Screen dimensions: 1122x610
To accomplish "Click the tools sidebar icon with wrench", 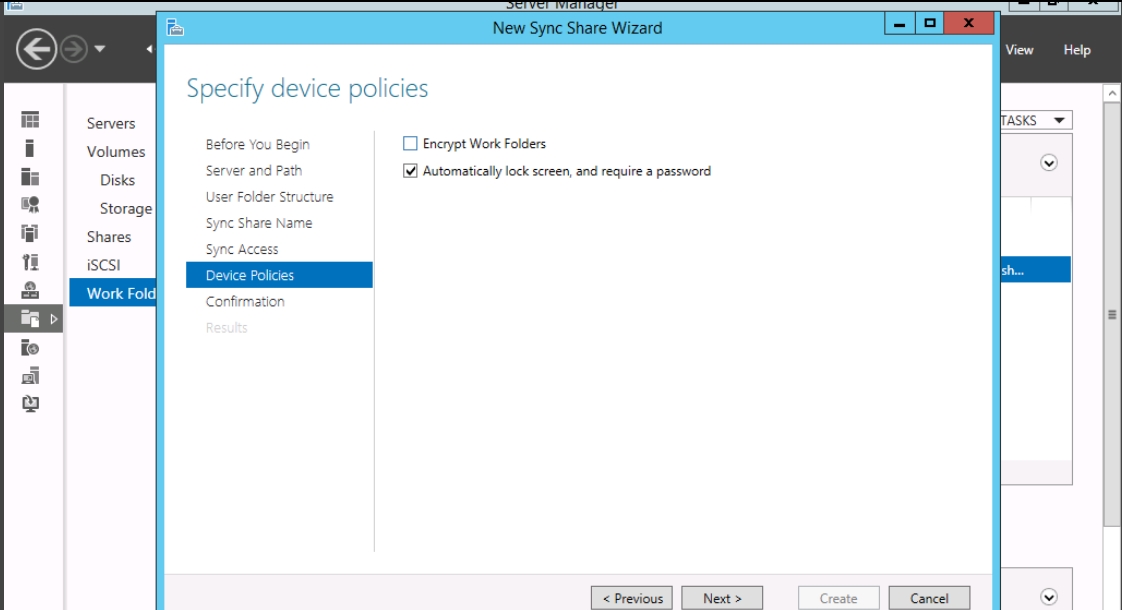I will point(30,262).
